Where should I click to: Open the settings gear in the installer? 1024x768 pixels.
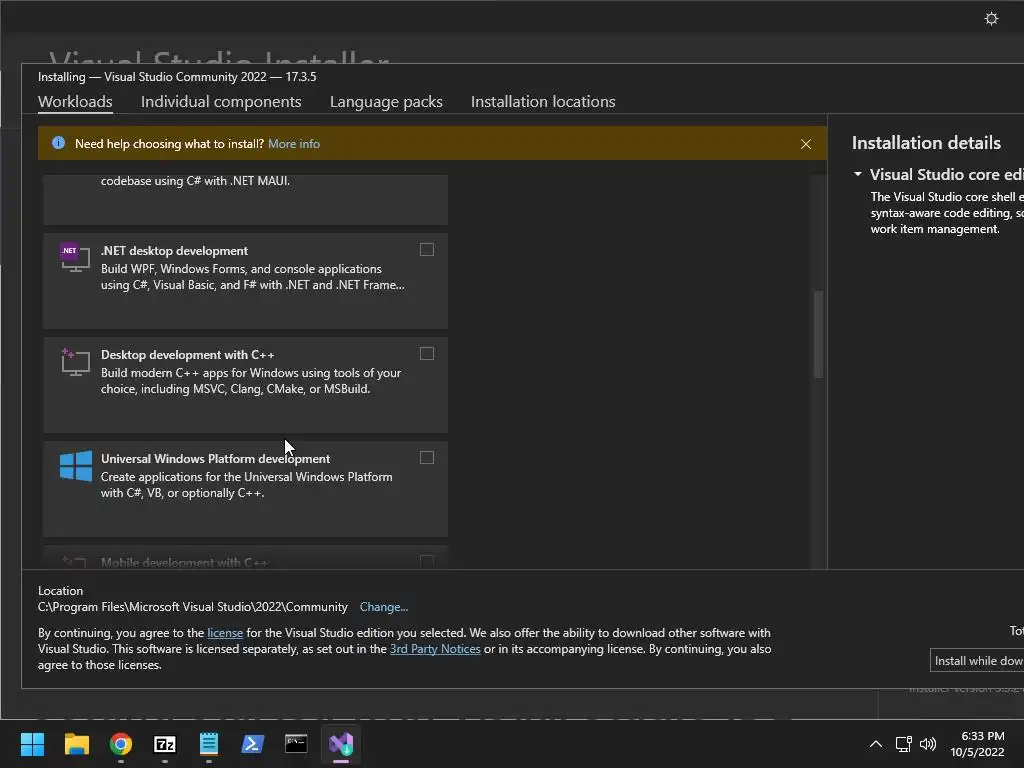coord(991,19)
